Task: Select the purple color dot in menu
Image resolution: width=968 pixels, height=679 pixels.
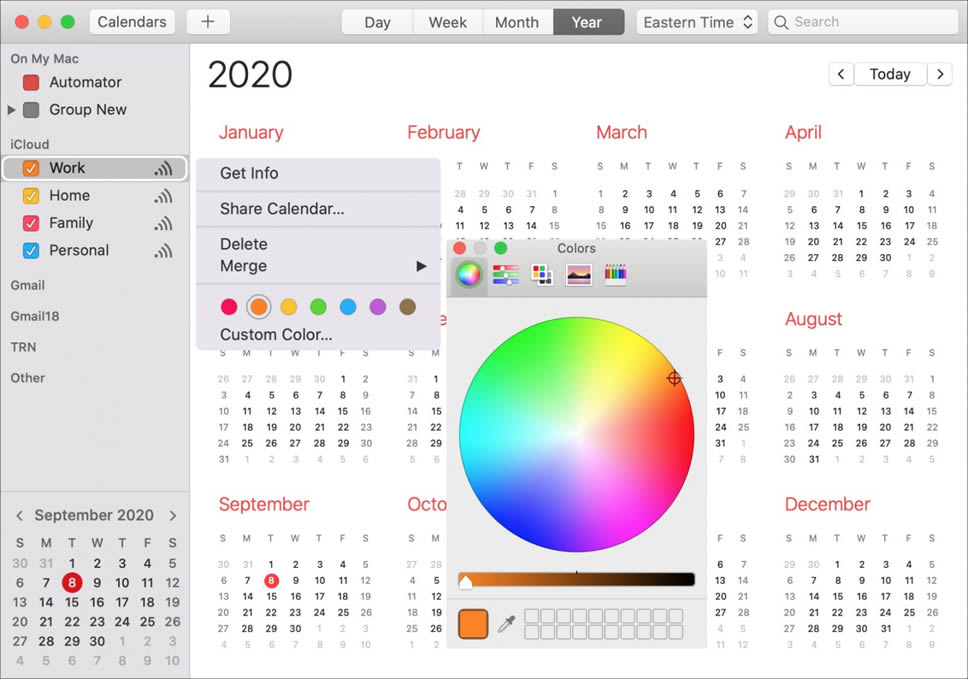Action: [x=377, y=307]
